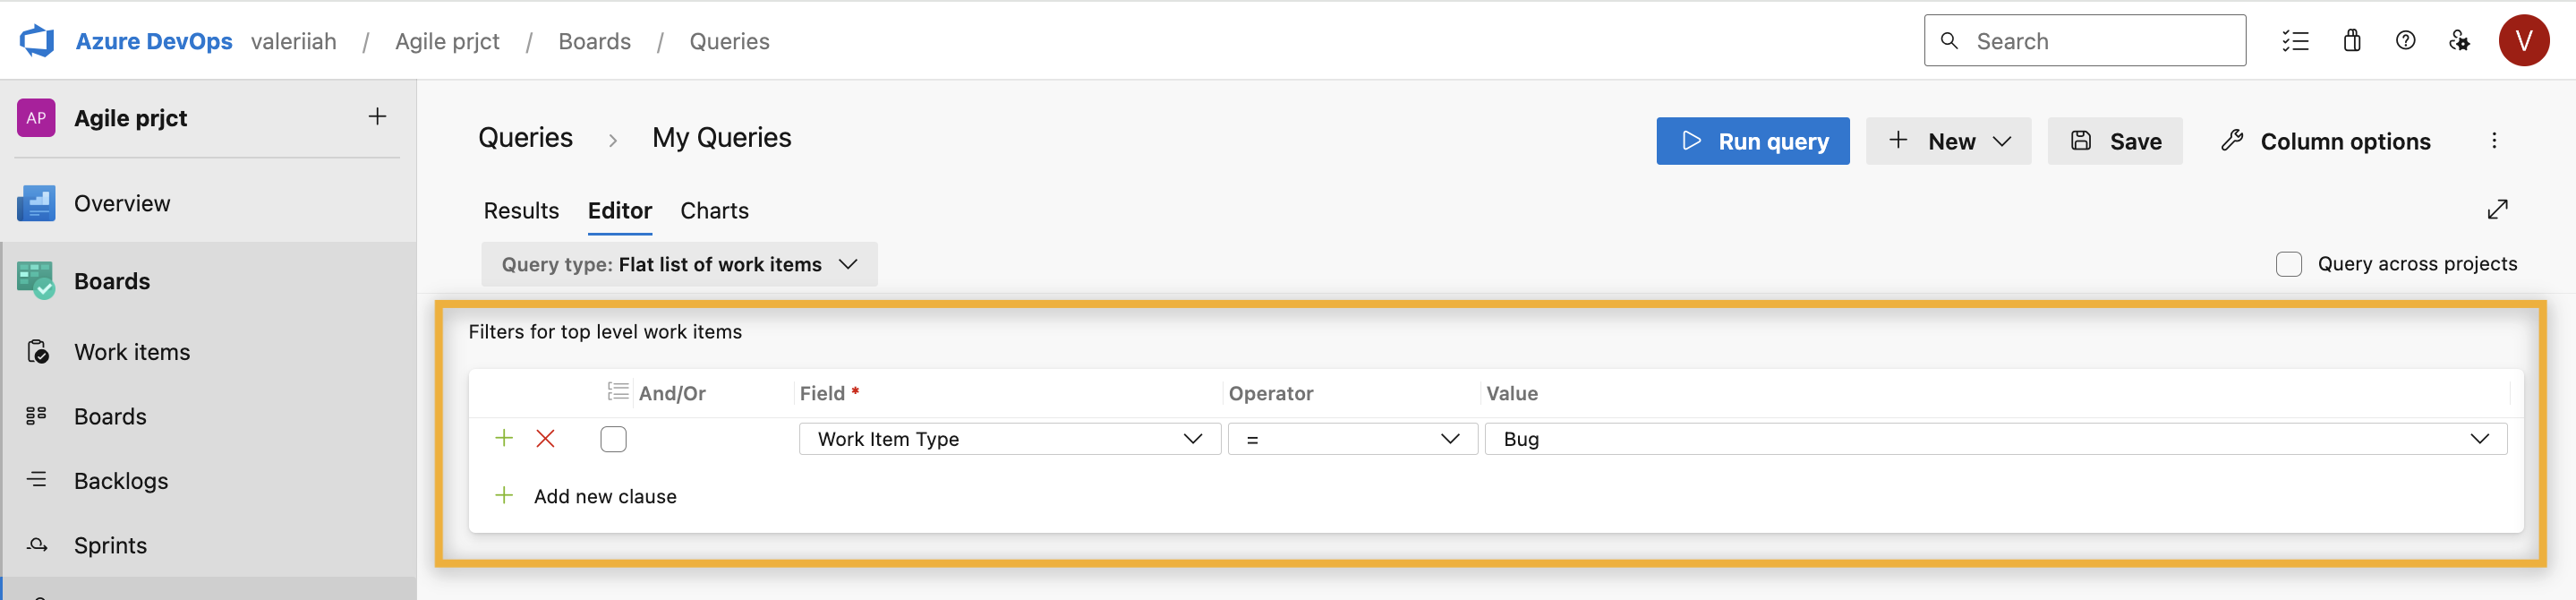Insert new filter line with green plus
Image resolution: width=2576 pixels, height=600 pixels.
[504, 439]
